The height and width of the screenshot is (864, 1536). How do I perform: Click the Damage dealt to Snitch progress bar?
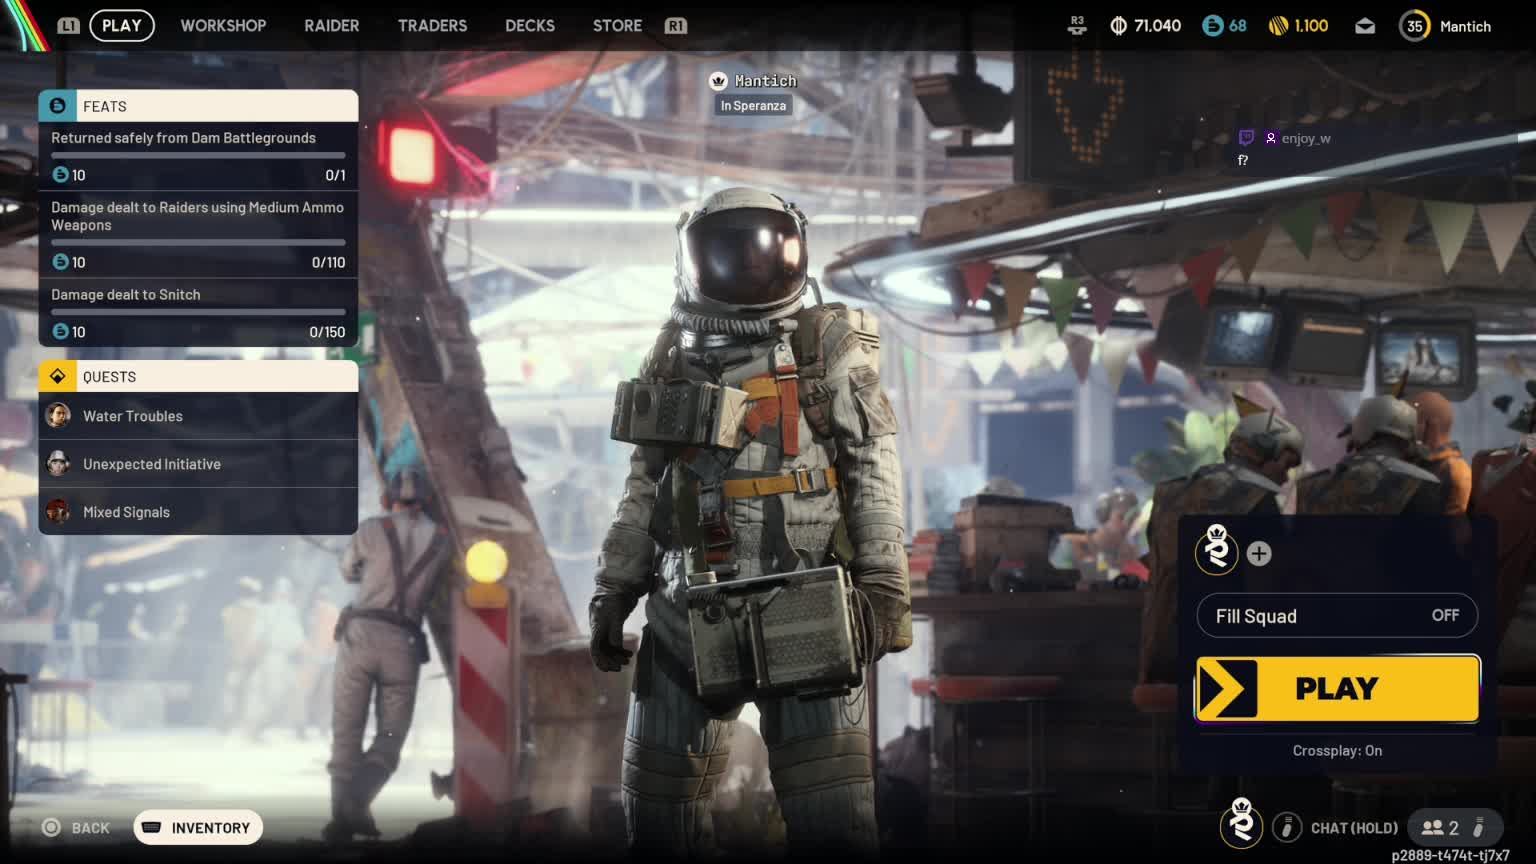198,312
